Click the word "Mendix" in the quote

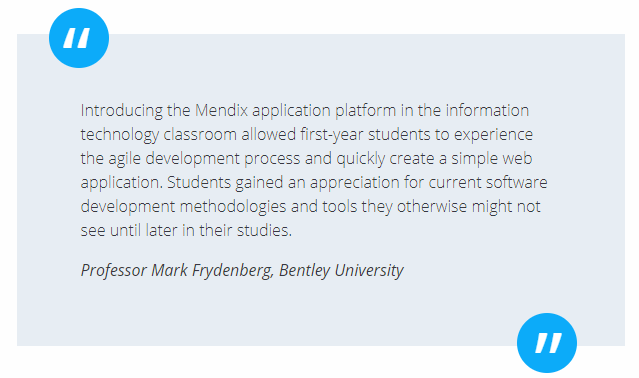coord(221,110)
